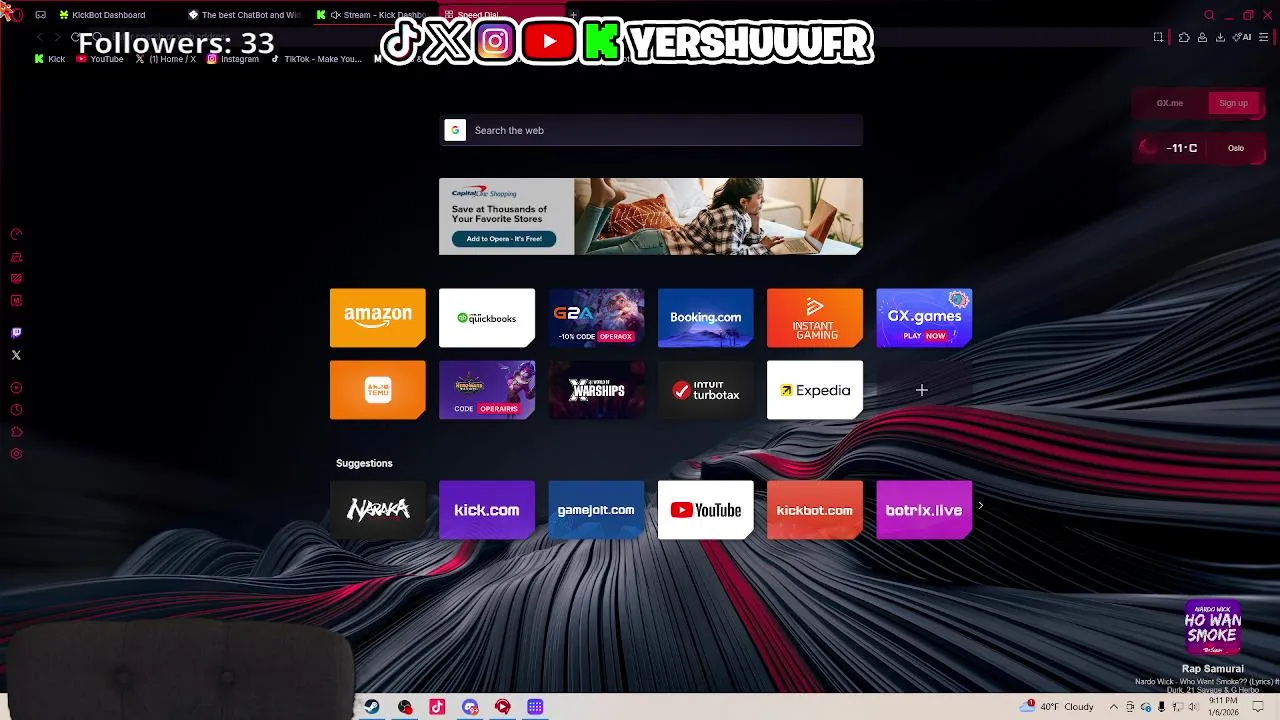Viewport: 1280px width, 720px height.
Task: Click the Who Want Smoke album art
Action: click(1213, 629)
